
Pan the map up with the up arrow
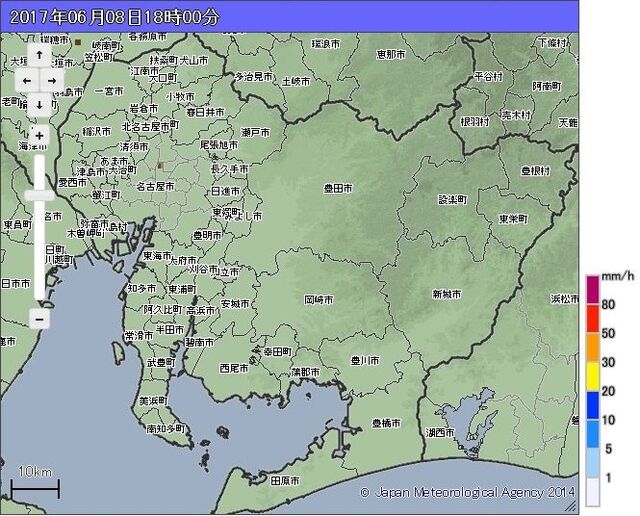tap(39, 55)
